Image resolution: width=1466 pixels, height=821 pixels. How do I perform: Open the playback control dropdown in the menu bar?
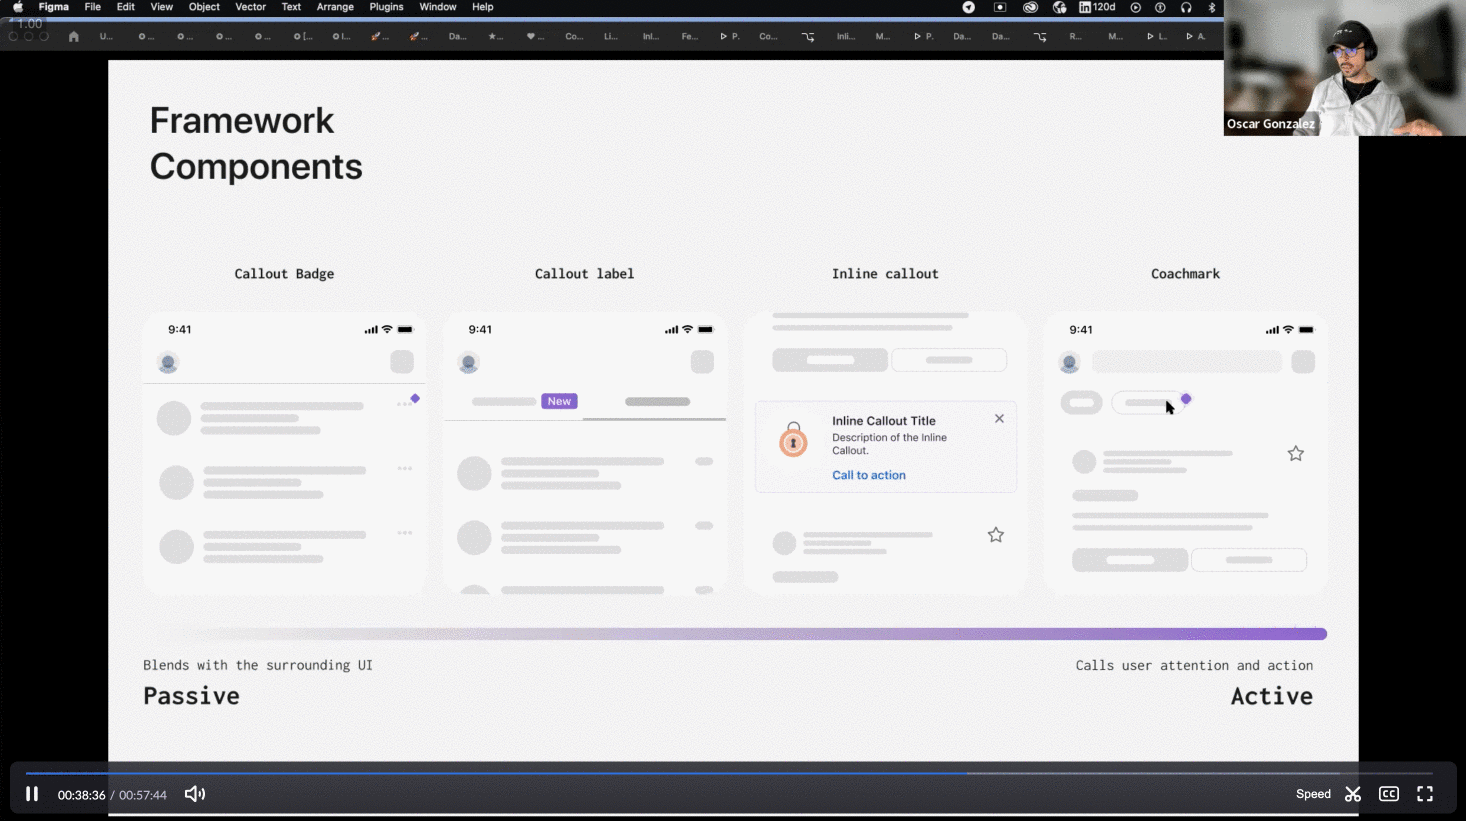(x=1134, y=7)
